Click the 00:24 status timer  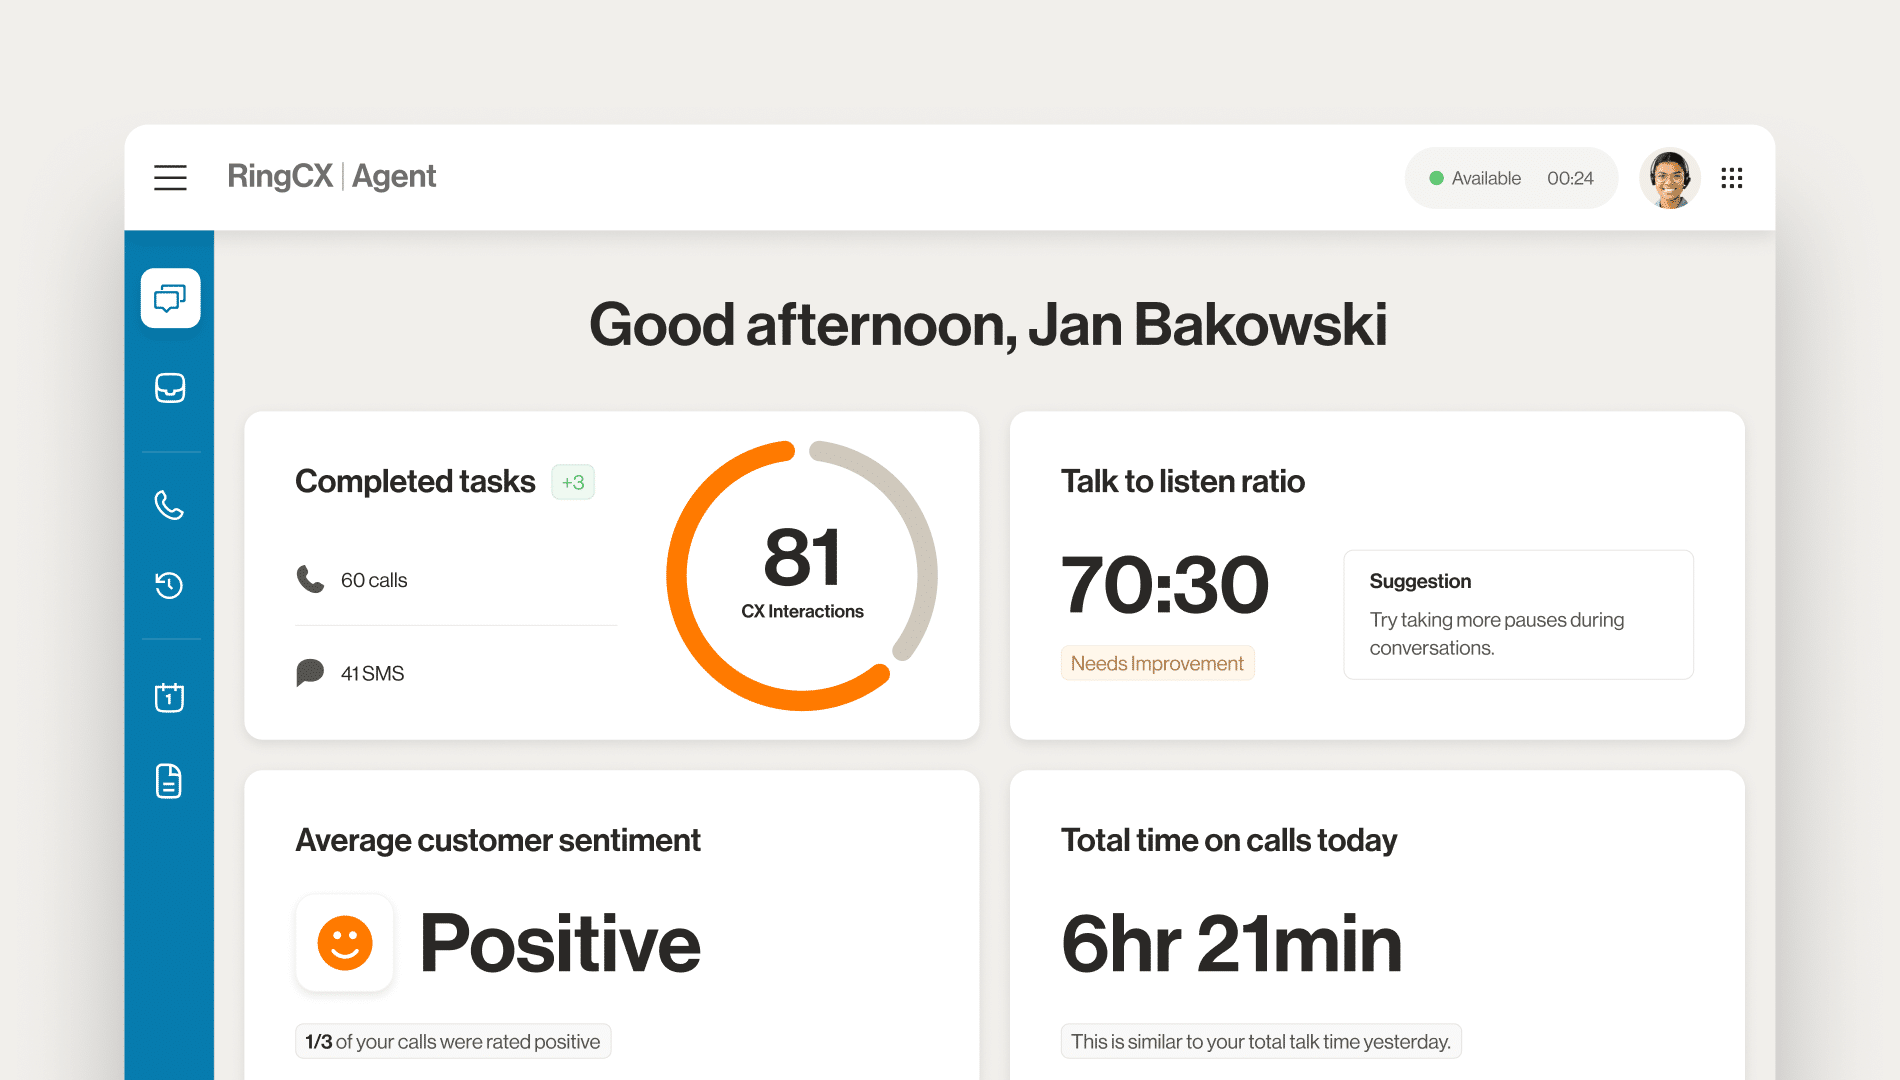tap(1570, 178)
